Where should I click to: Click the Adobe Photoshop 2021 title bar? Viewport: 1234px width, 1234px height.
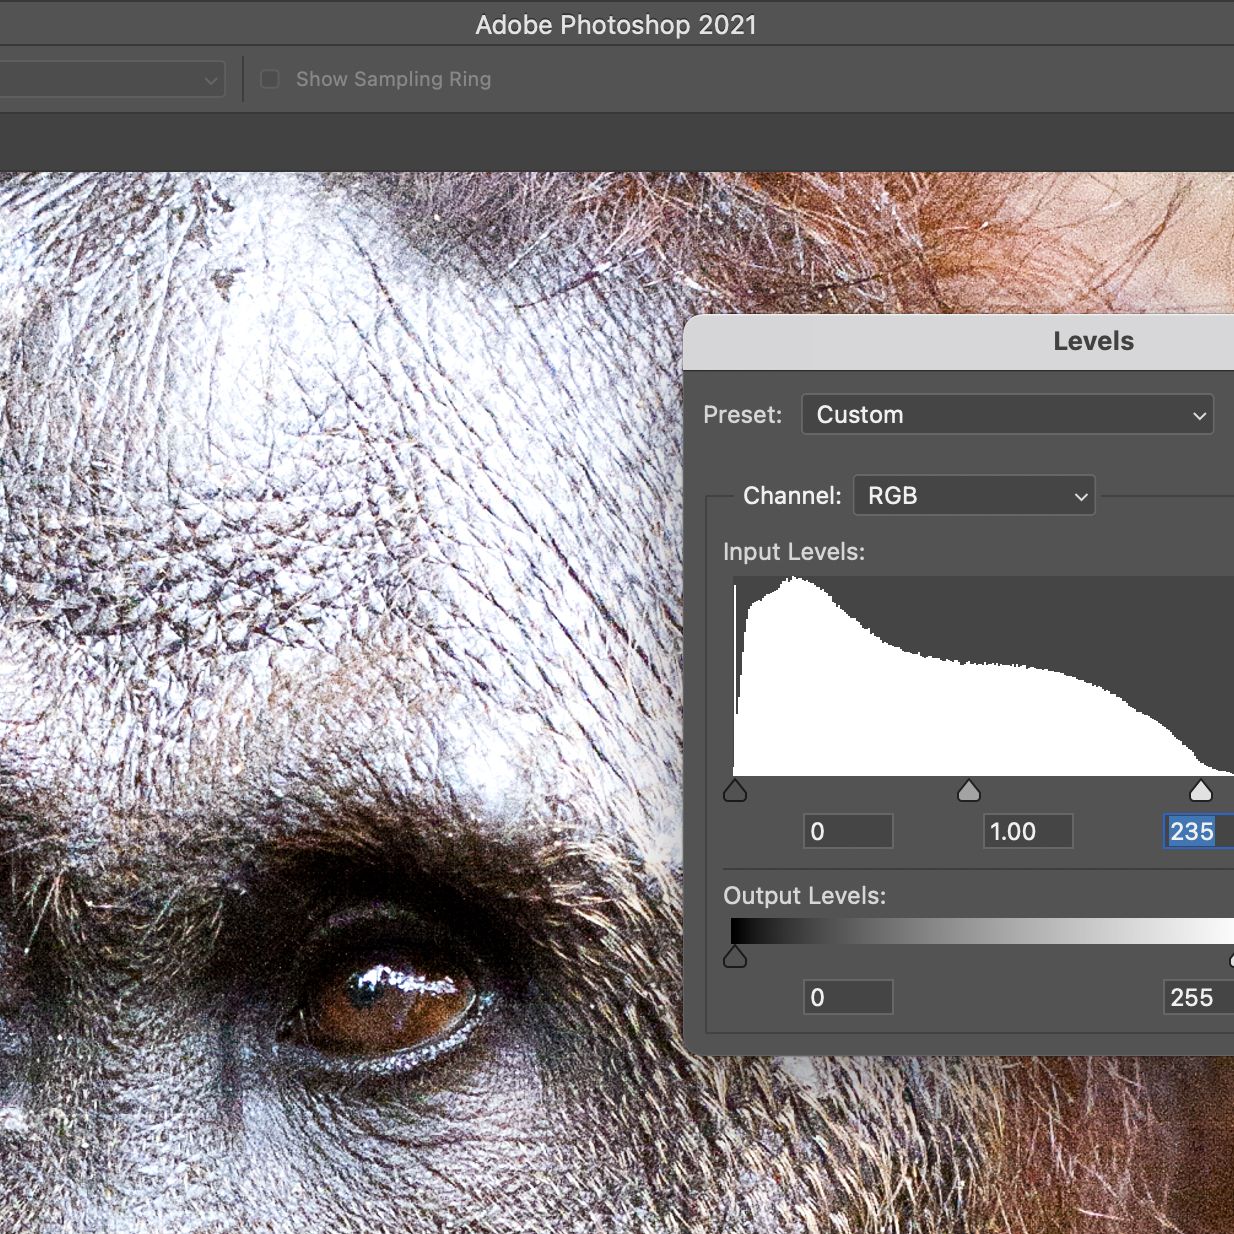point(617,23)
